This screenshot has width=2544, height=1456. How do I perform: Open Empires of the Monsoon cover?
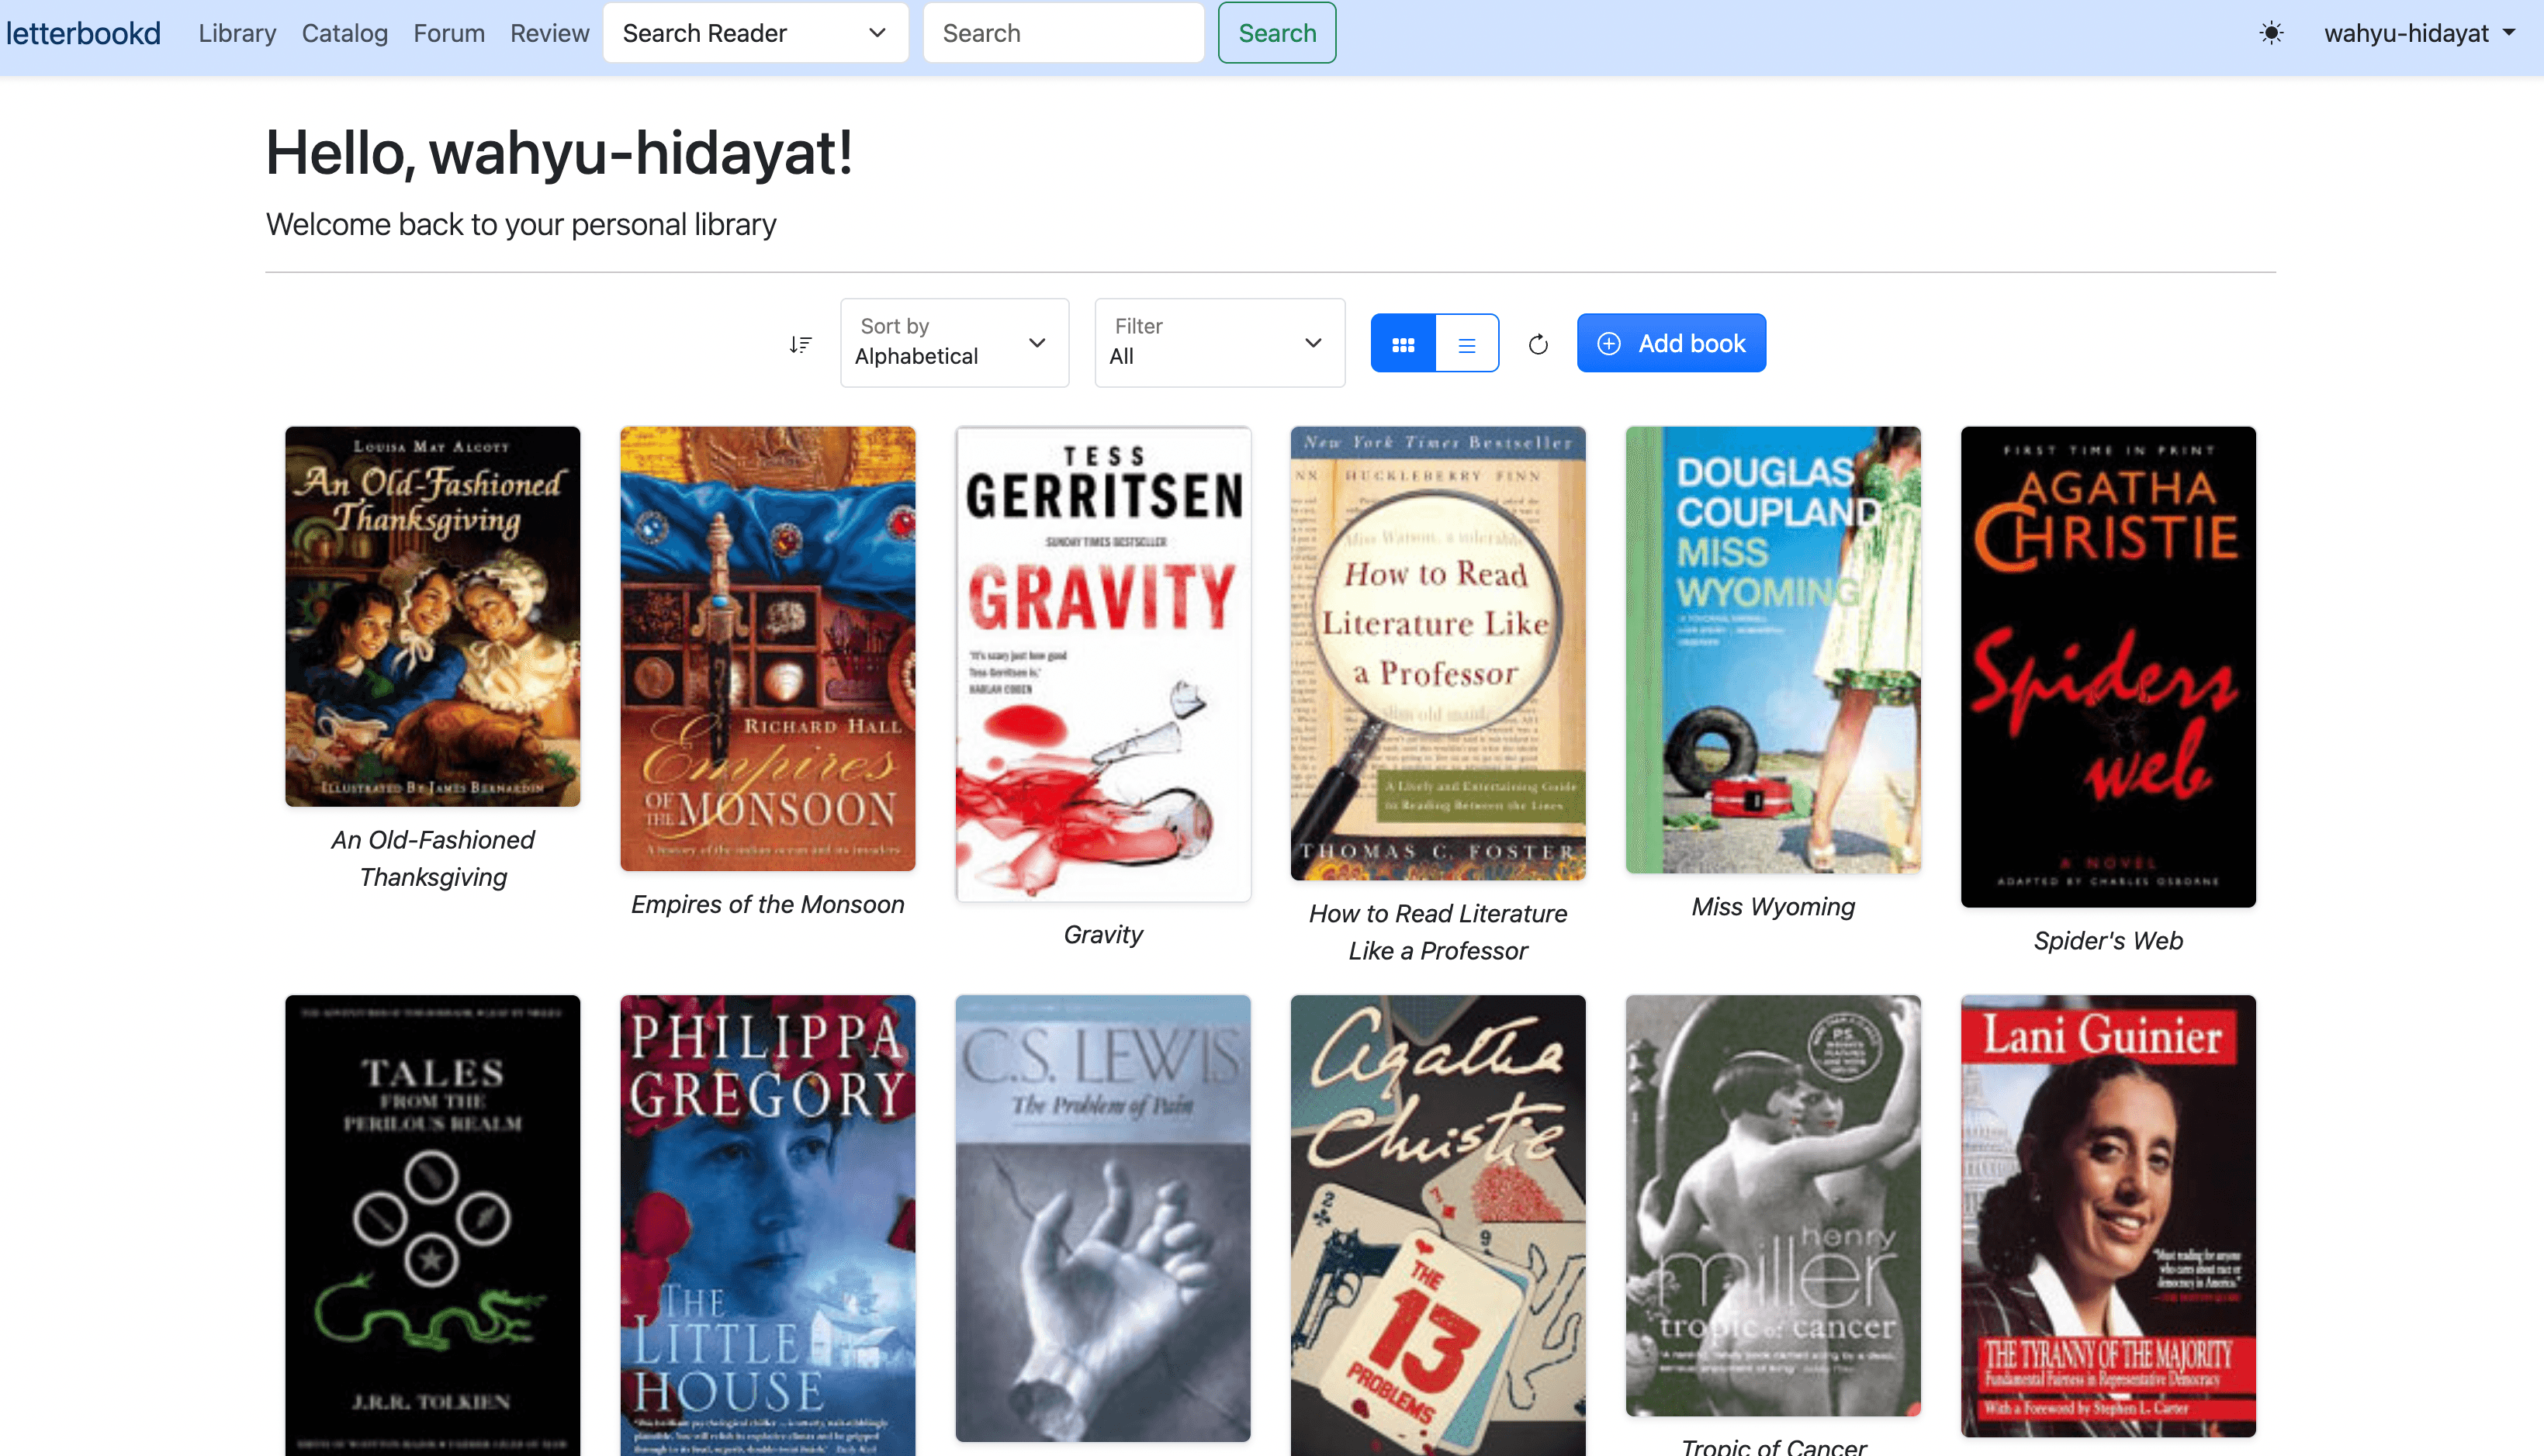tap(768, 648)
